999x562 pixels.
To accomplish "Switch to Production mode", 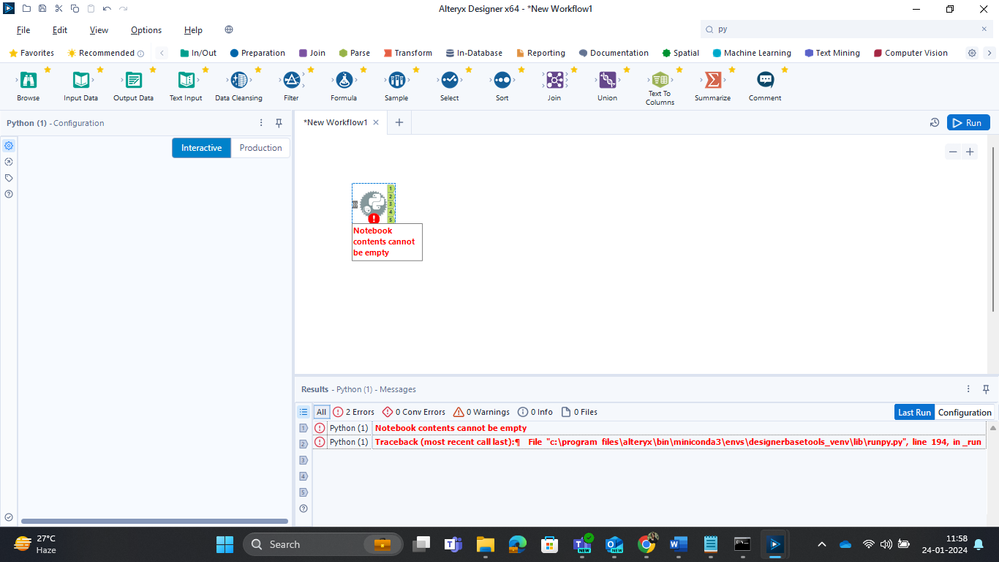I will 261,148.
